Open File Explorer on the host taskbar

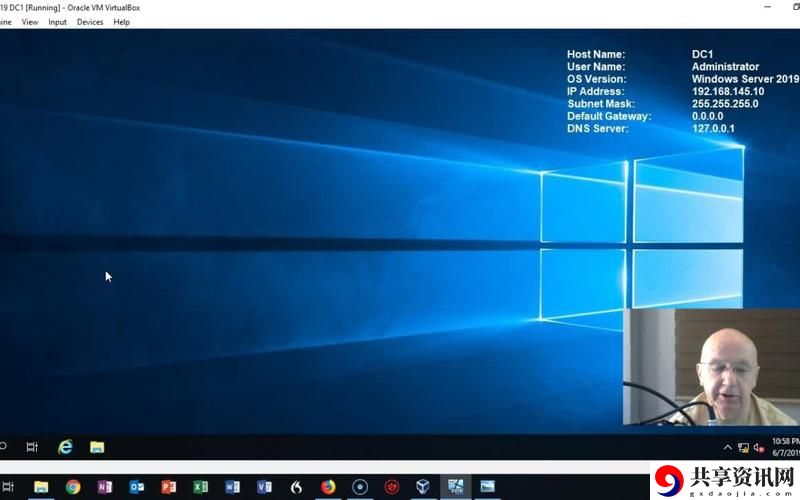[x=41, y=487]
